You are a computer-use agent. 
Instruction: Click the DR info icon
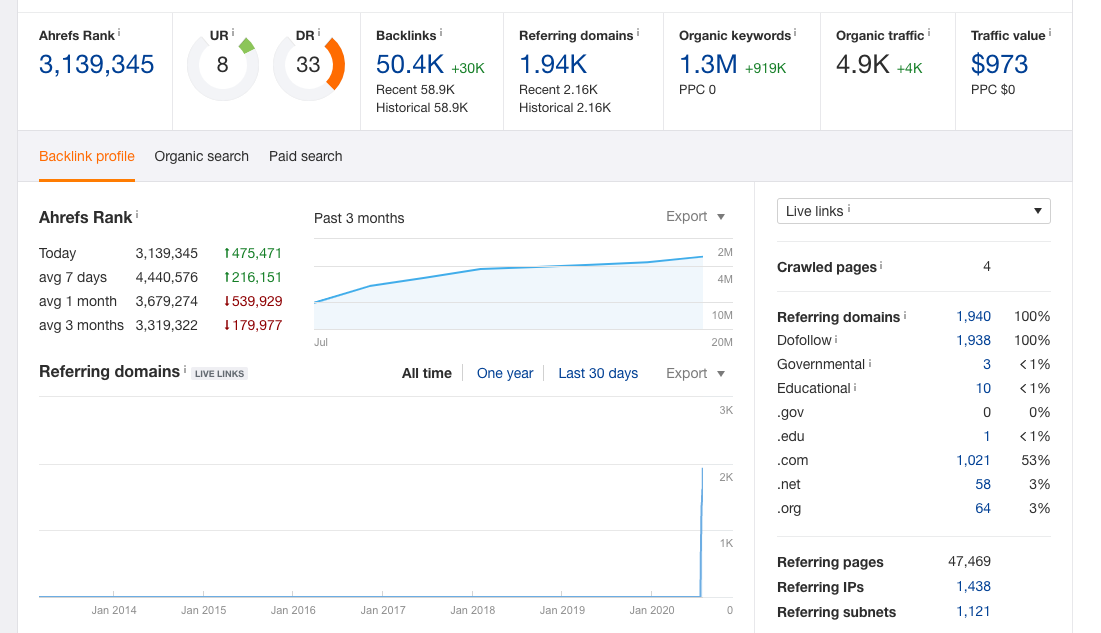click(318, 32)
